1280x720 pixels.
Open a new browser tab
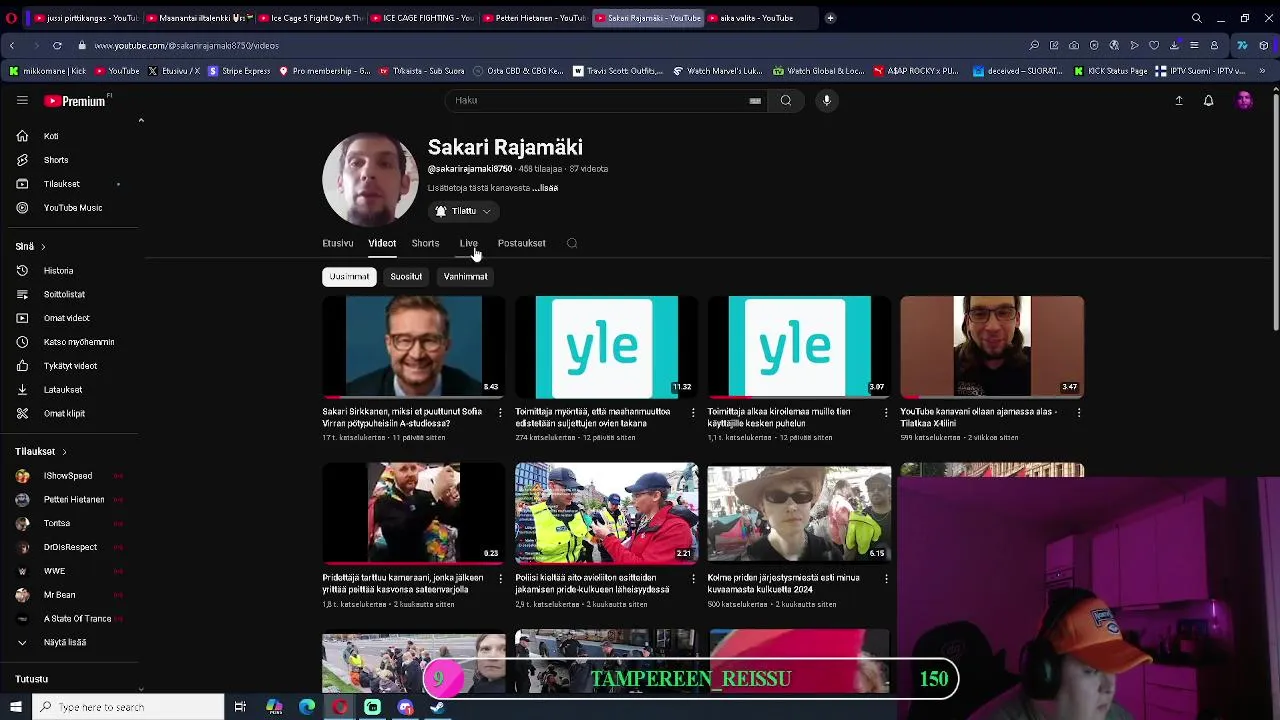pos(830,18)
